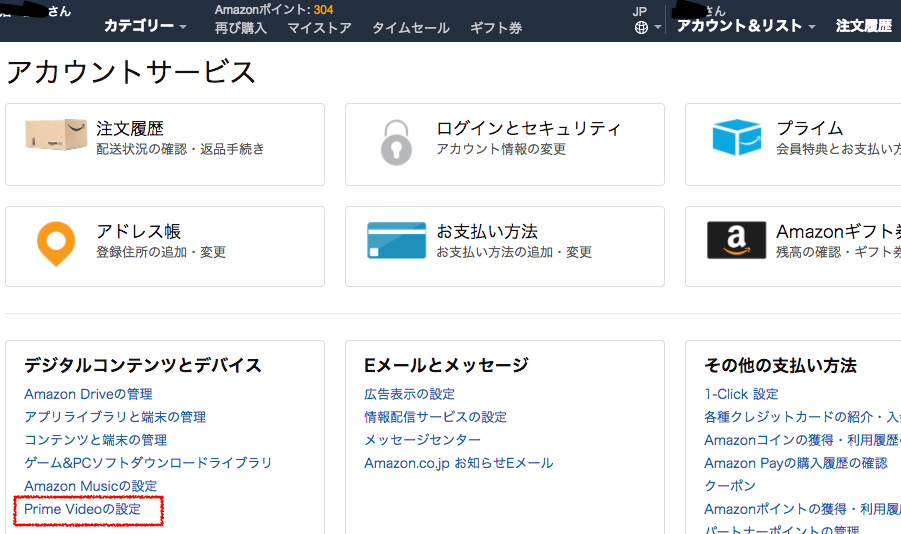Image resolution: width=901 pixels, height=534 pixels.
Task: Open ギフト券 in the navigation bar
Action: pyautogui.click(x=496, y=28)
